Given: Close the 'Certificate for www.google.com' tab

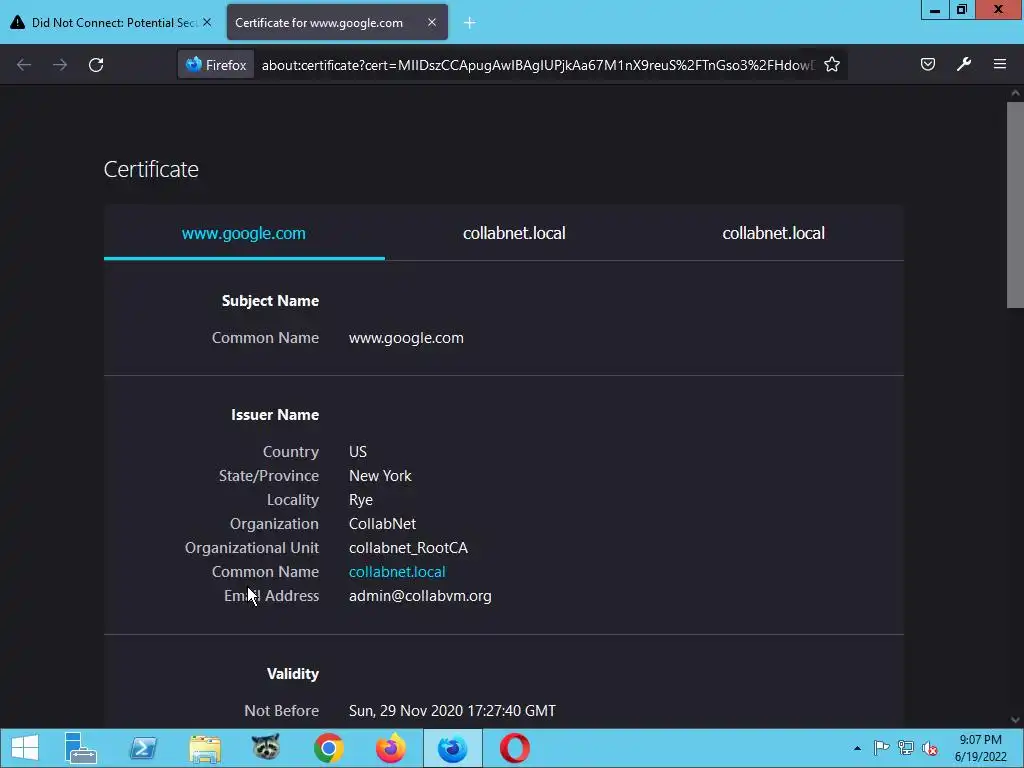Looking at the screenshot, I should pos(432,22).
